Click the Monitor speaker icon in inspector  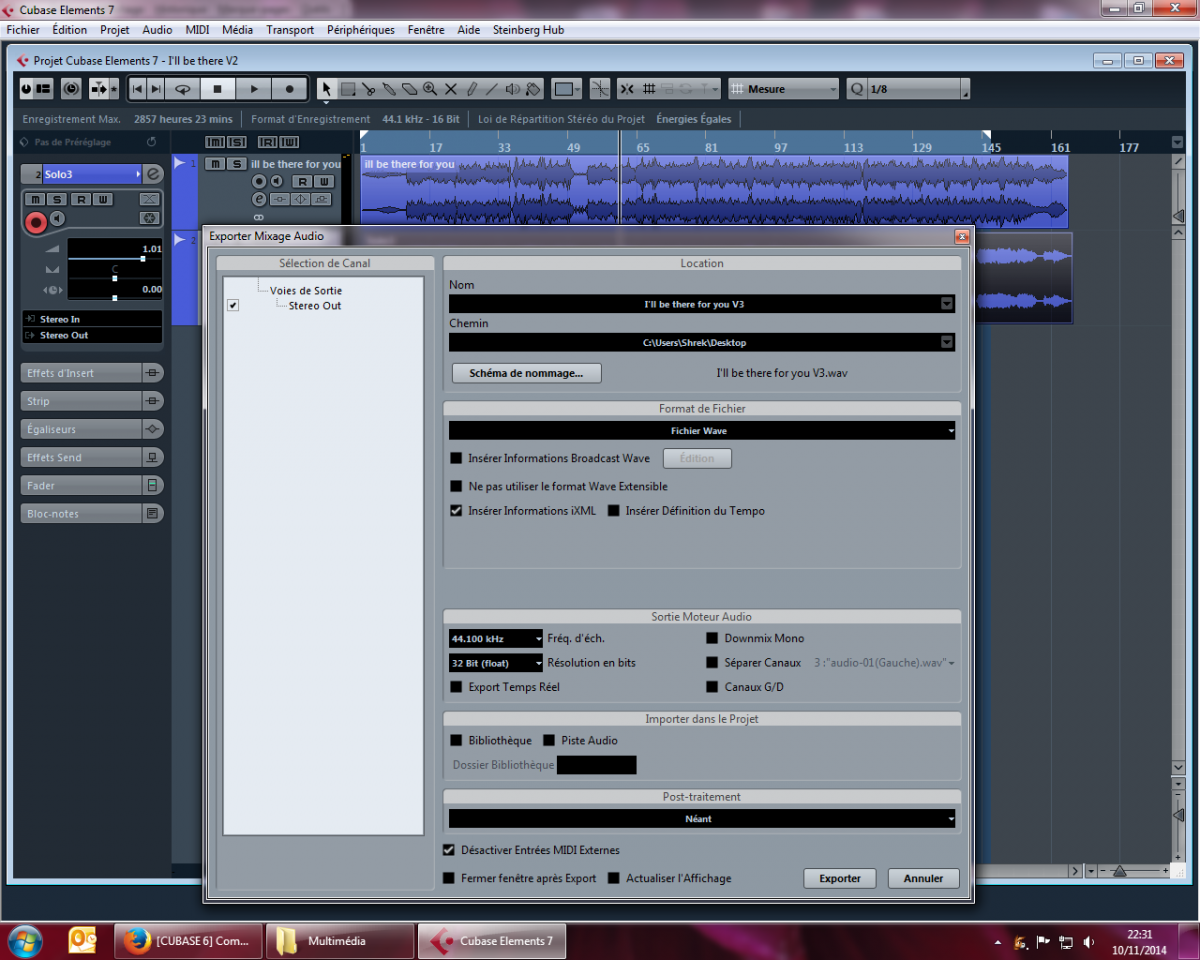coord(57,218)
